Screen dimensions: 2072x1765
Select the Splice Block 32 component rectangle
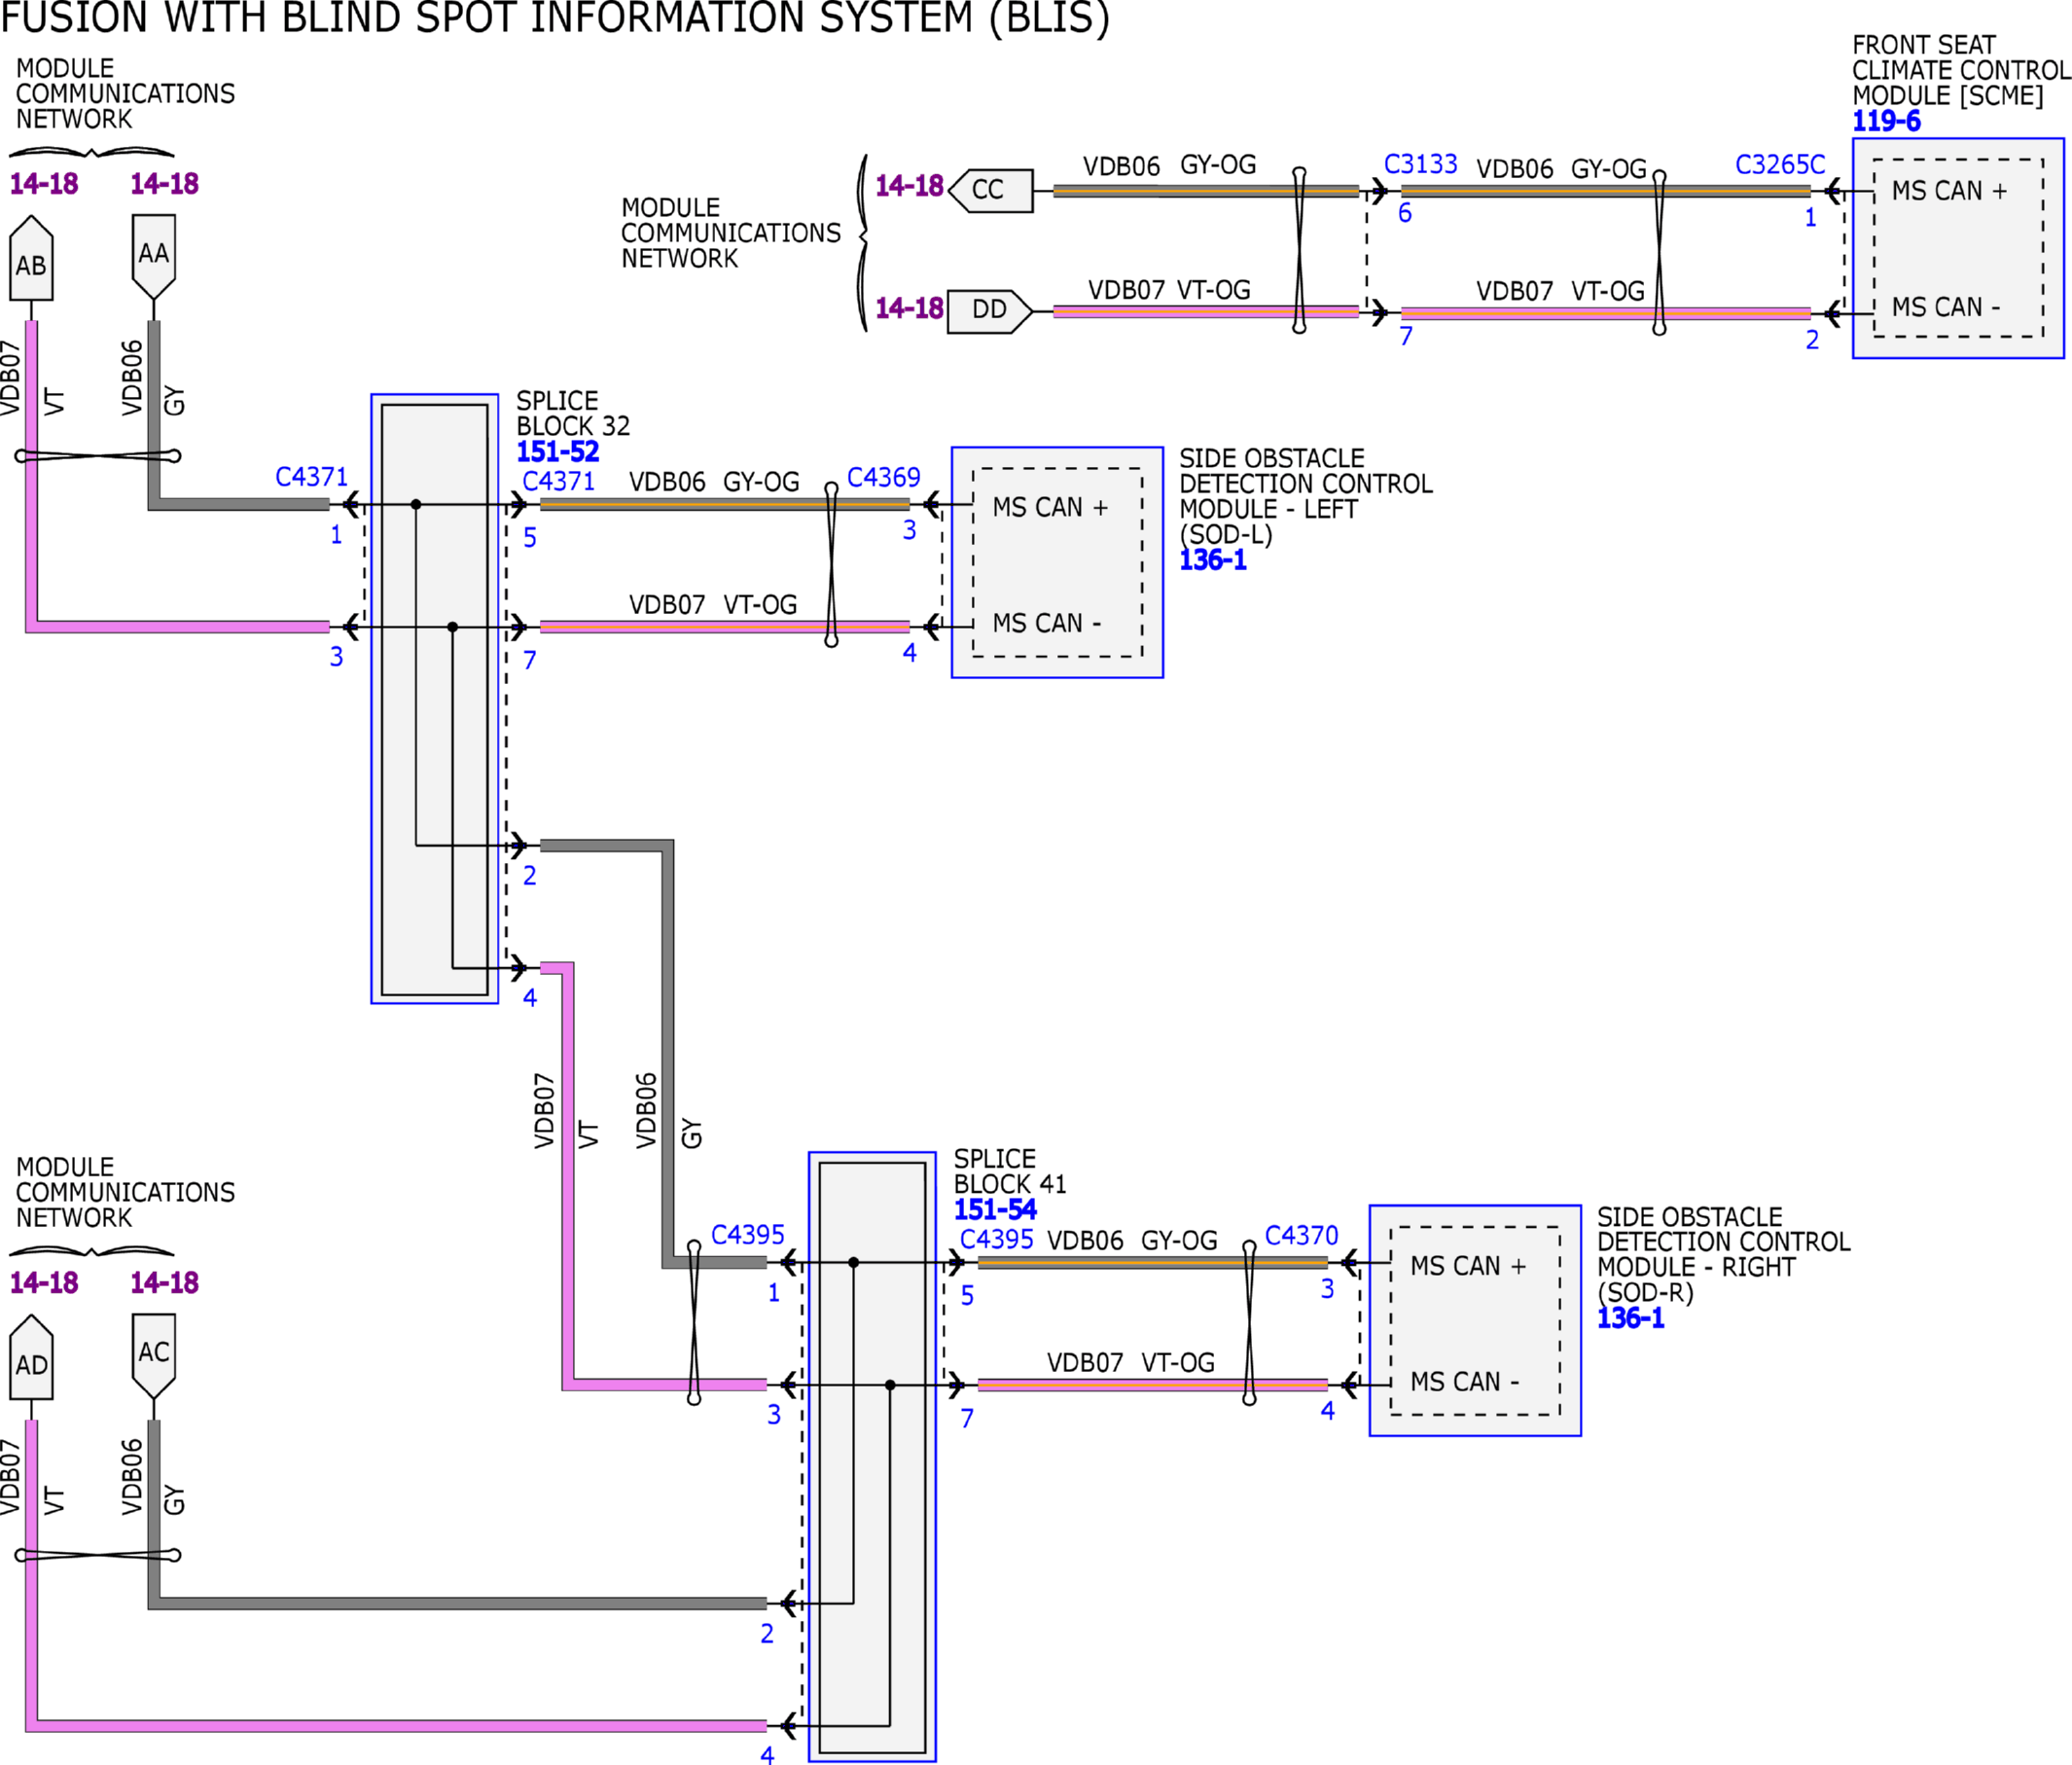[435, 699]
